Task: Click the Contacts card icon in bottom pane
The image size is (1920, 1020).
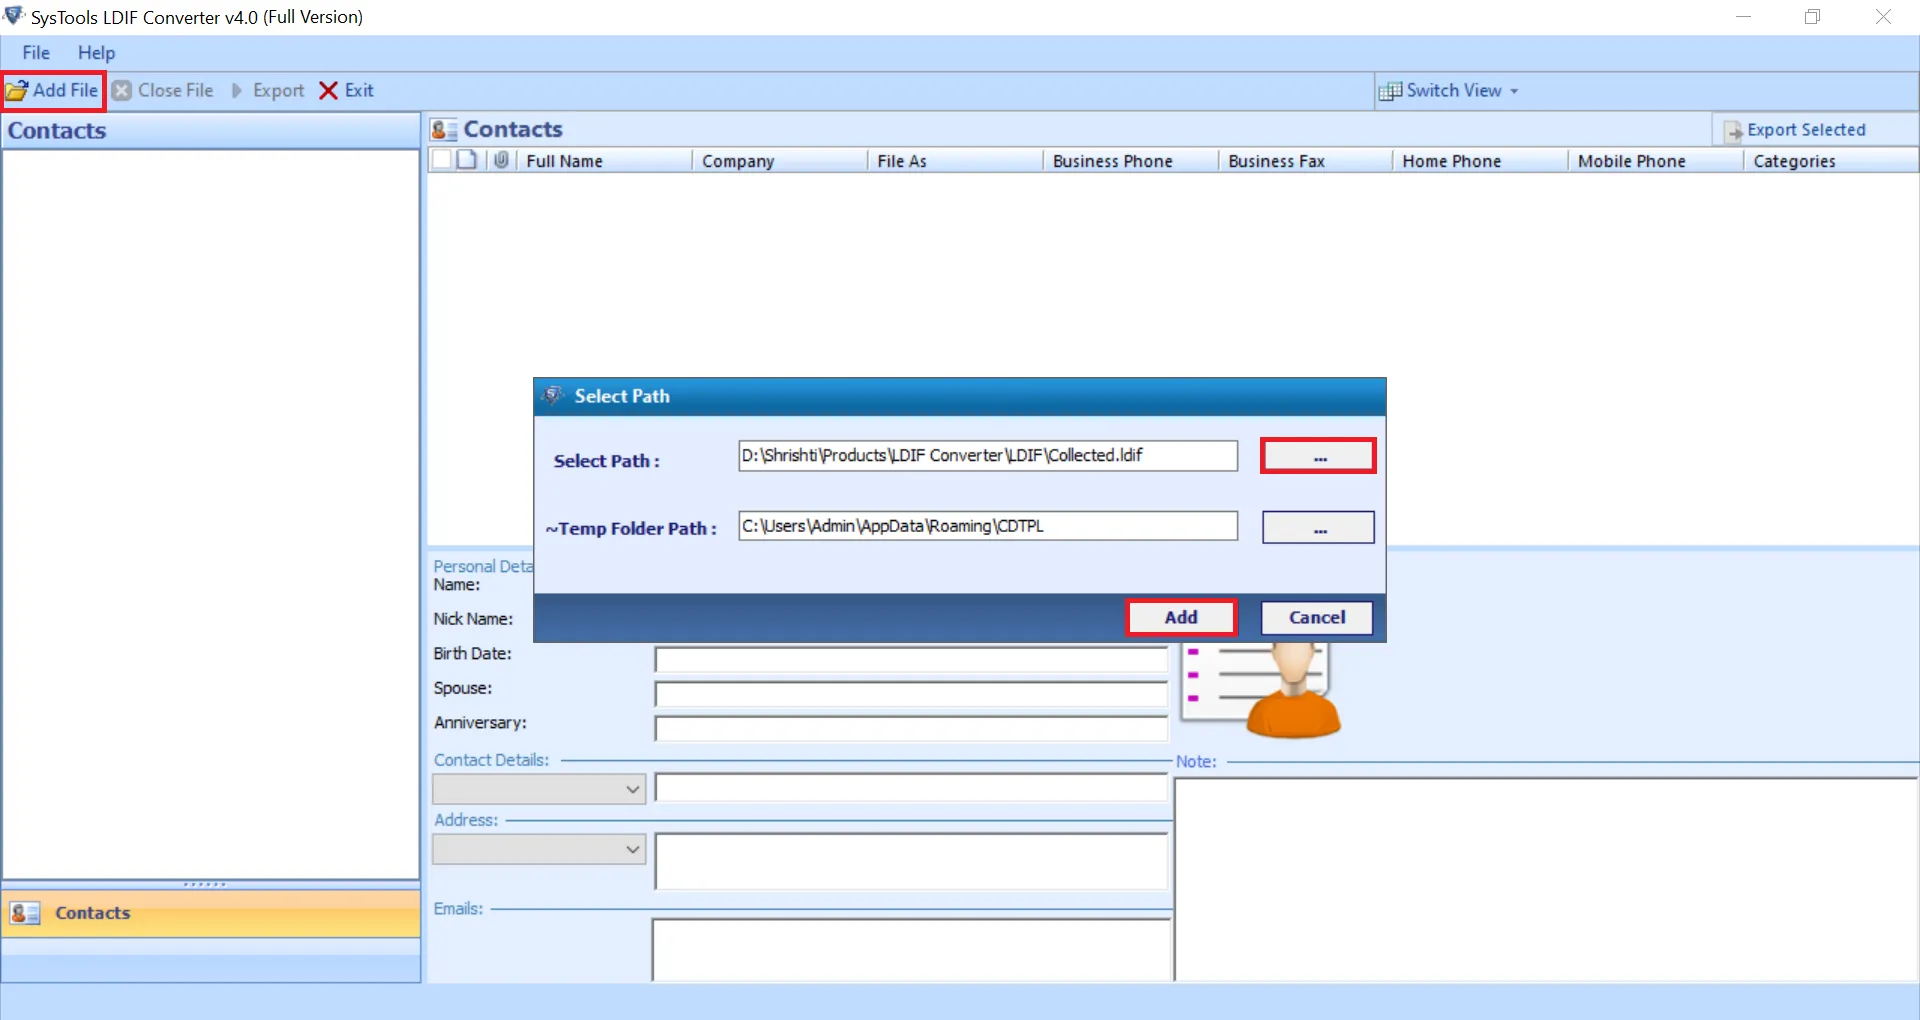Action: [25, 913]
